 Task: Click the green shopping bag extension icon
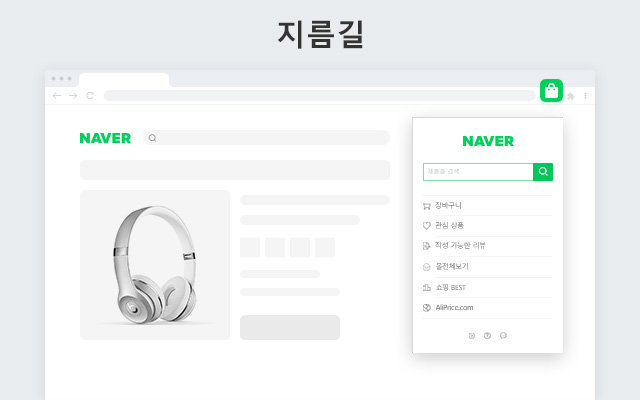click(x=551, y=91)
